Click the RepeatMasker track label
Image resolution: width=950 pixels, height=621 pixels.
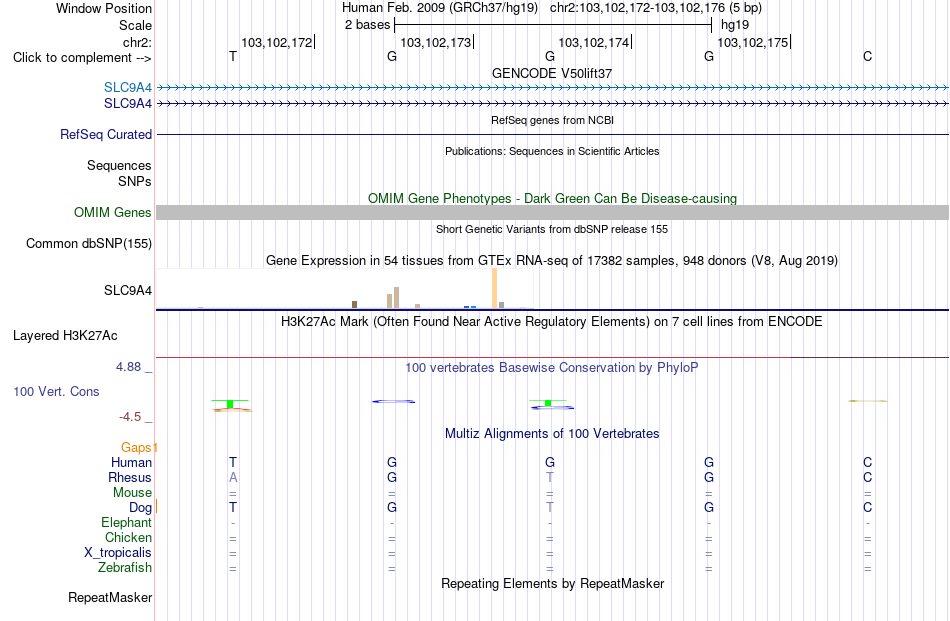pos(110,597)
